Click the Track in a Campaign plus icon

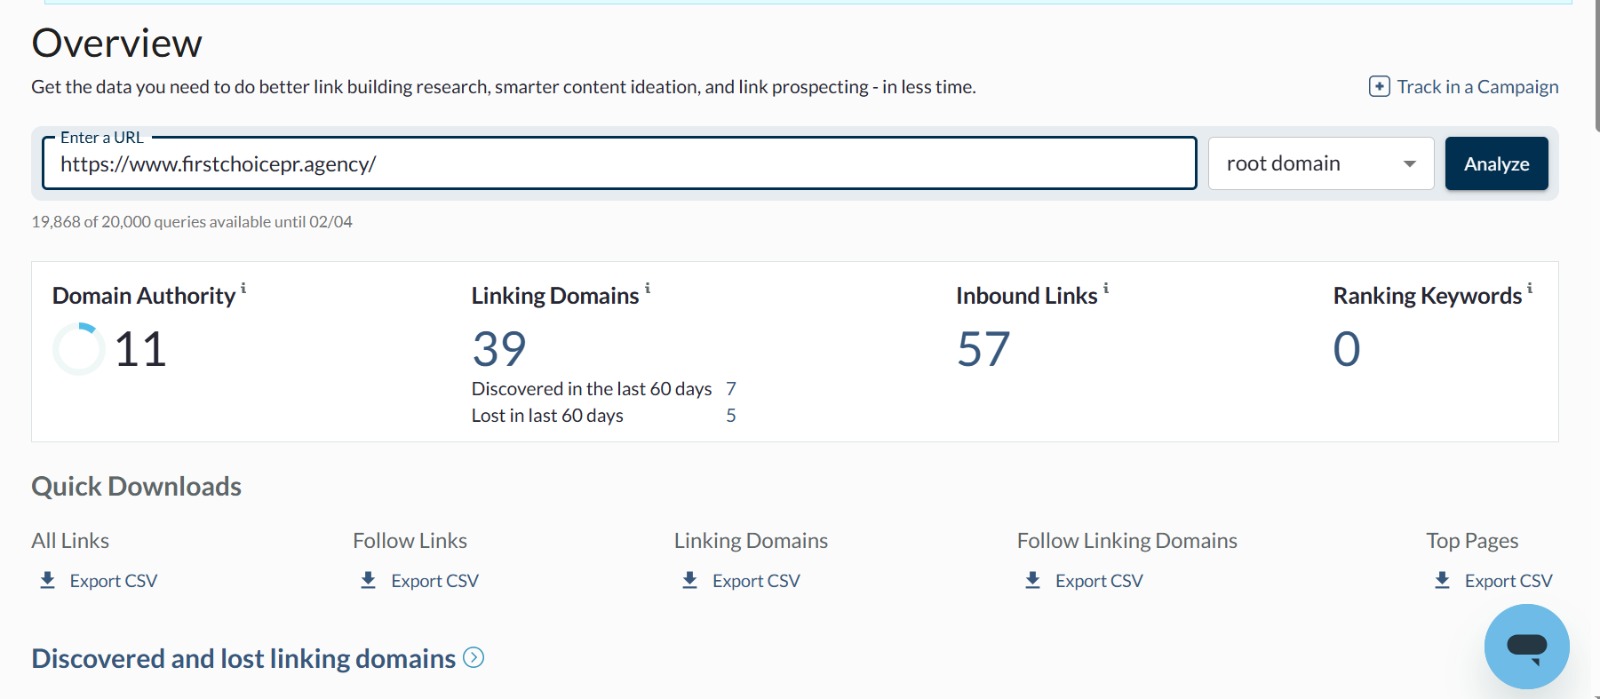click(1379, 87)
